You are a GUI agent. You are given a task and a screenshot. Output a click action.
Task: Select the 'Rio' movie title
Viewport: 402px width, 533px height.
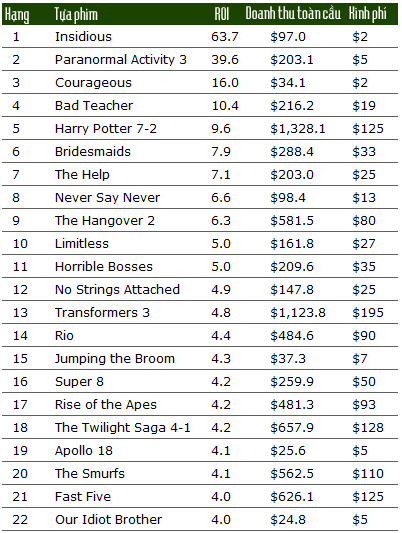click(x=64, y=336)
